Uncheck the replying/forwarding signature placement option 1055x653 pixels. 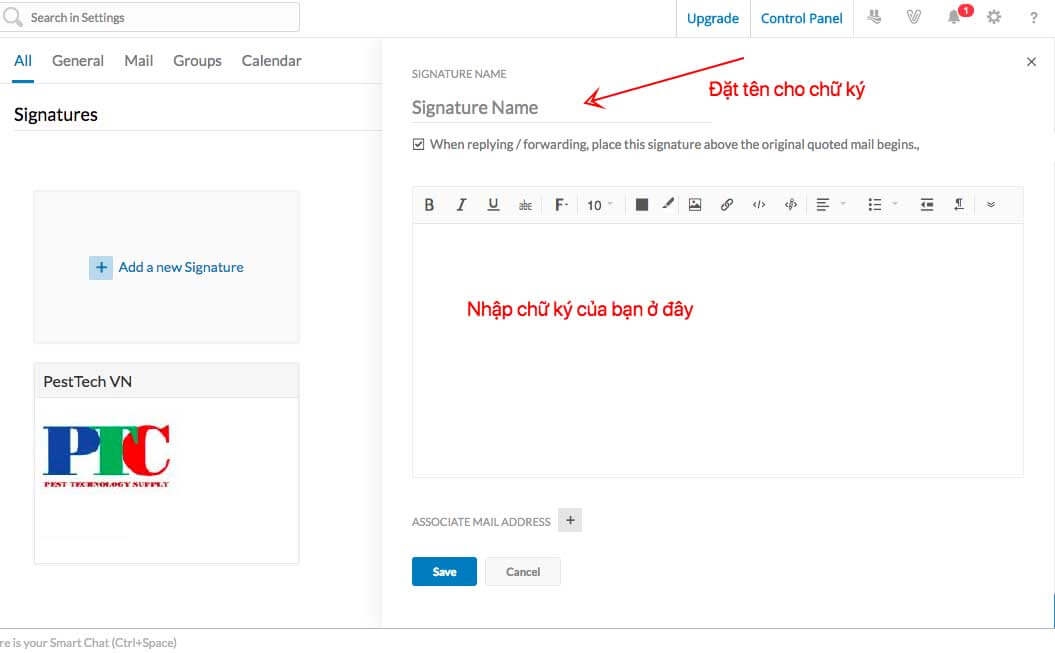pos(419,143)
